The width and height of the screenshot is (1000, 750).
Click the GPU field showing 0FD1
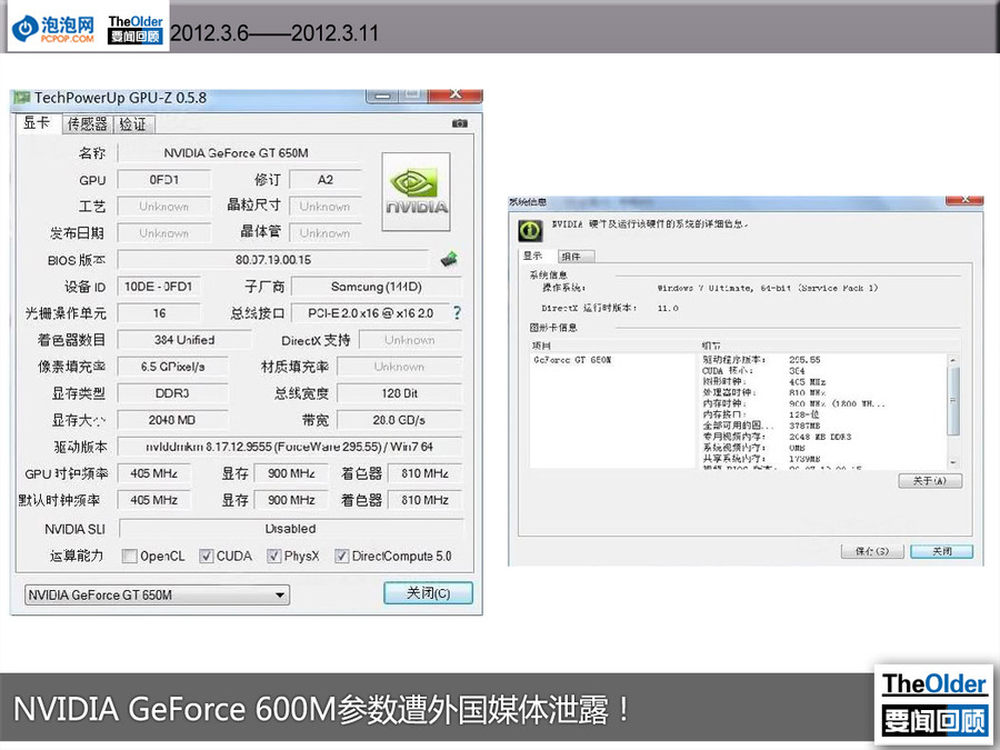tap(164, 180)
